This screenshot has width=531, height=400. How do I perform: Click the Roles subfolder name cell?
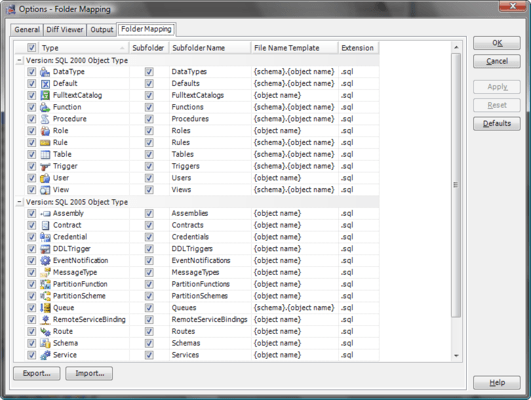pos(210,131)
